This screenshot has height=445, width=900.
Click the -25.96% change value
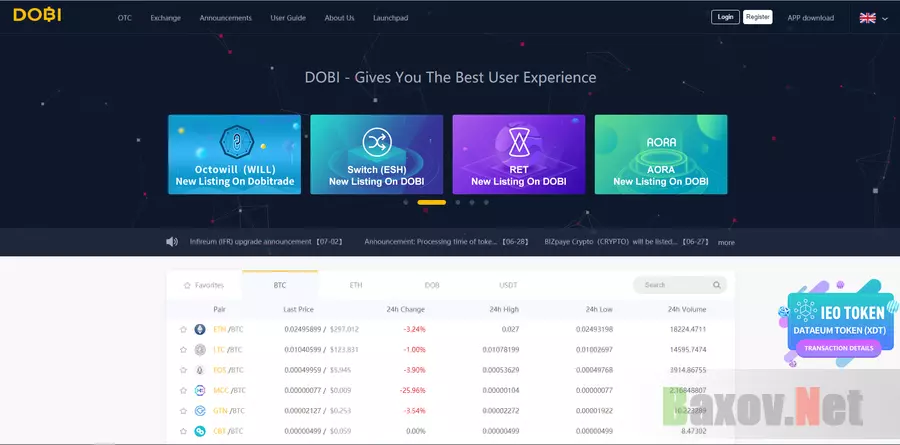tap(413, 390)
